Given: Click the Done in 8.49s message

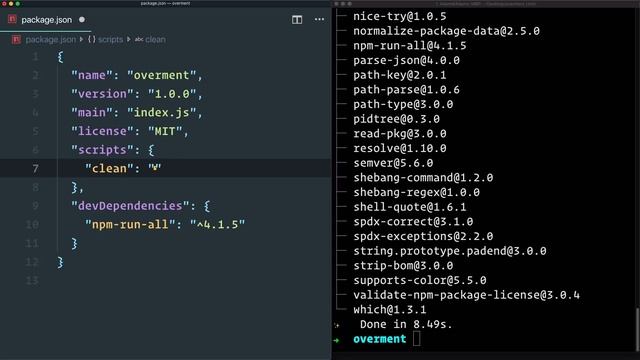Looking at the screenshot, I should tap(406, 324).
